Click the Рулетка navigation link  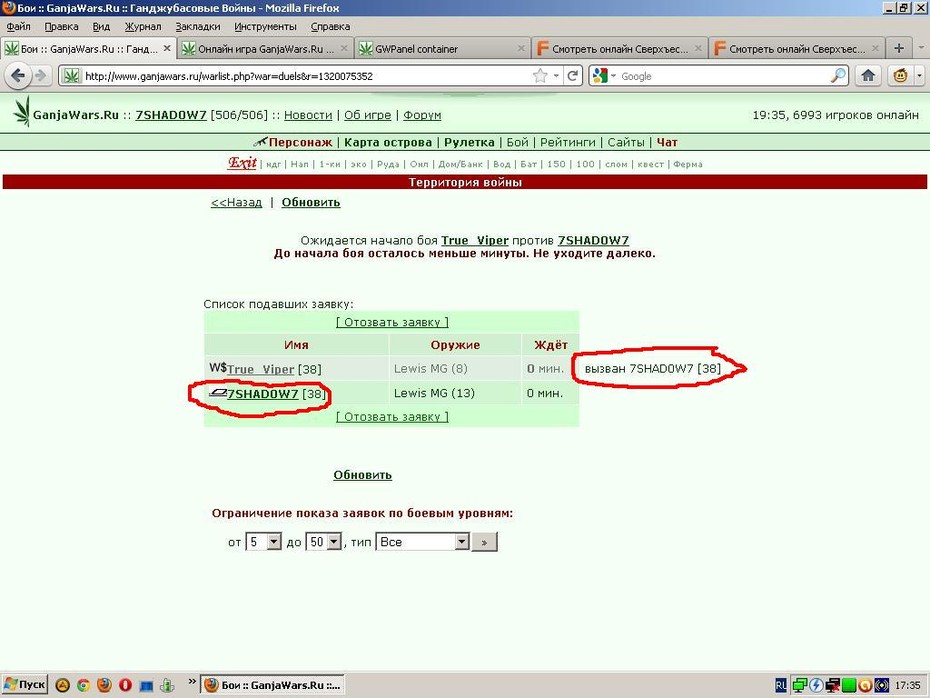point(469,142)
